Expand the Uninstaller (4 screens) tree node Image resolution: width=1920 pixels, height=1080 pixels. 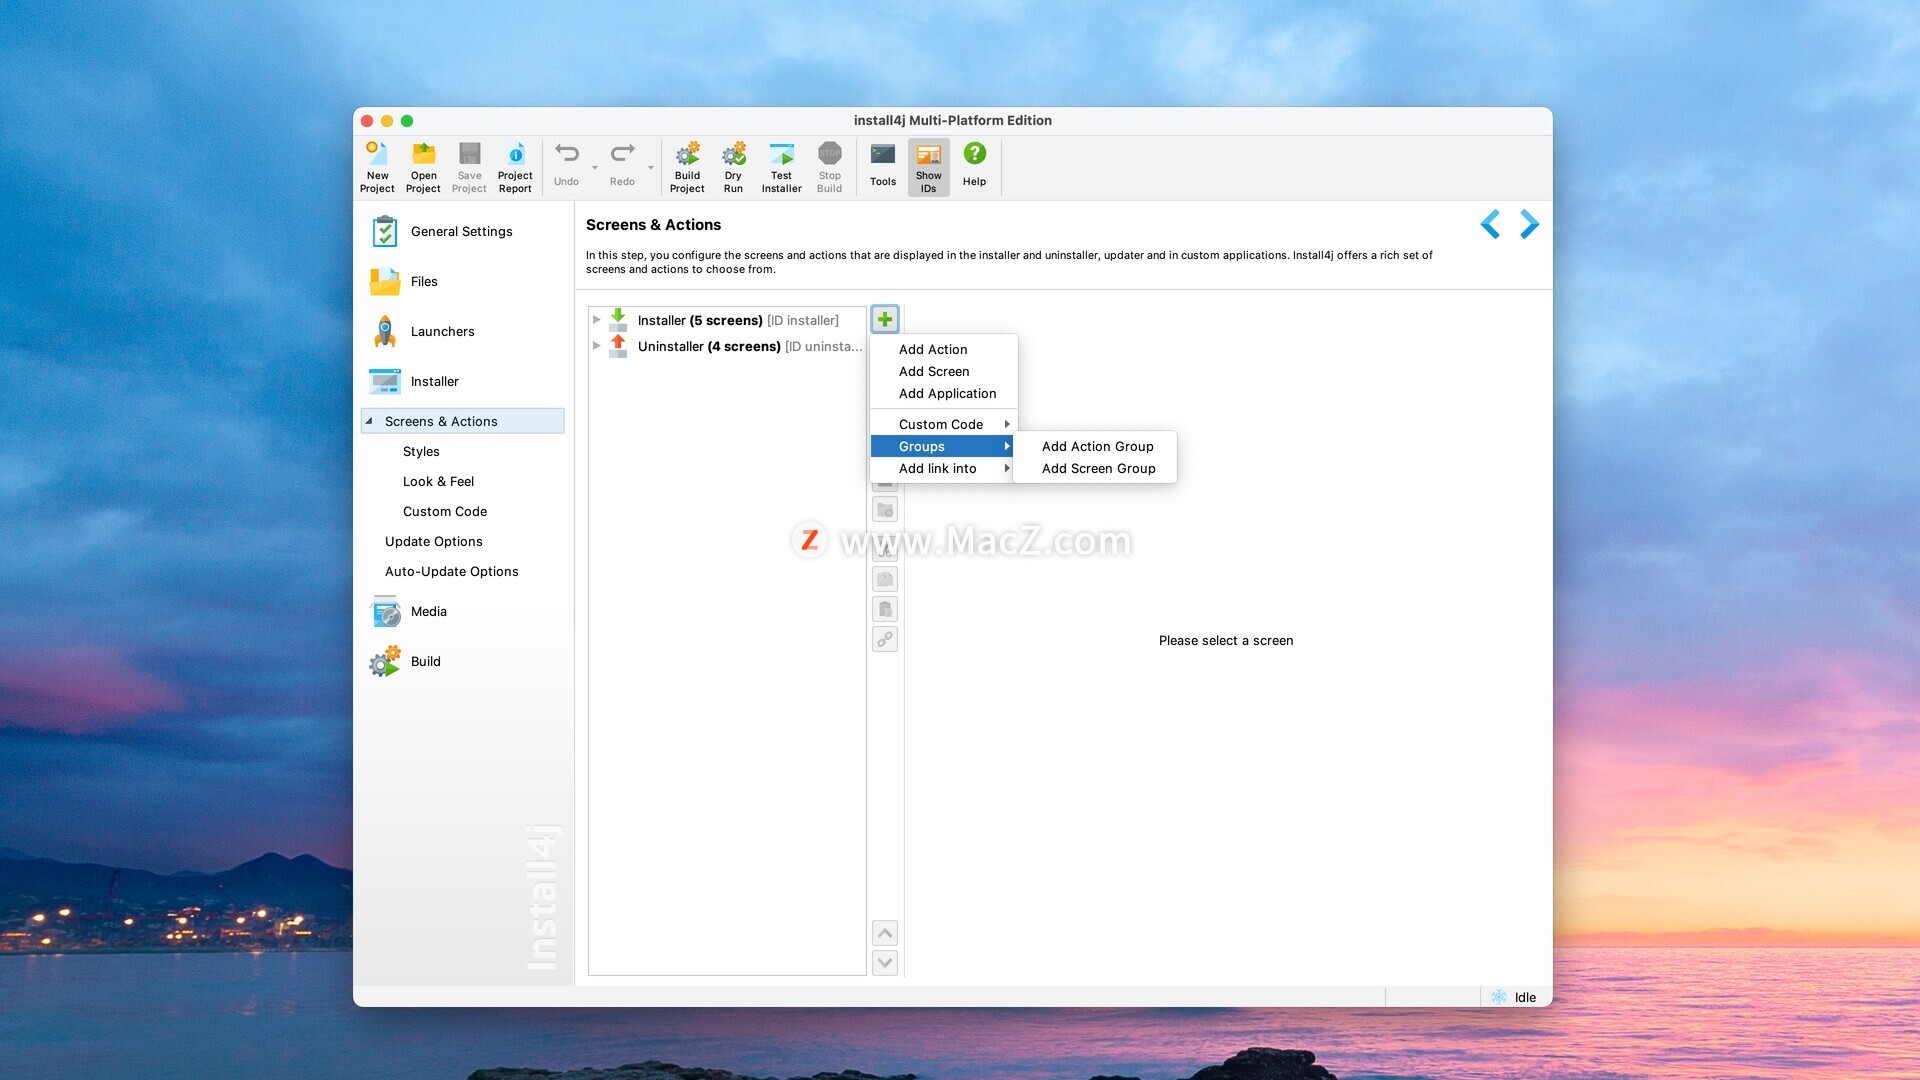tap(596, 346)
